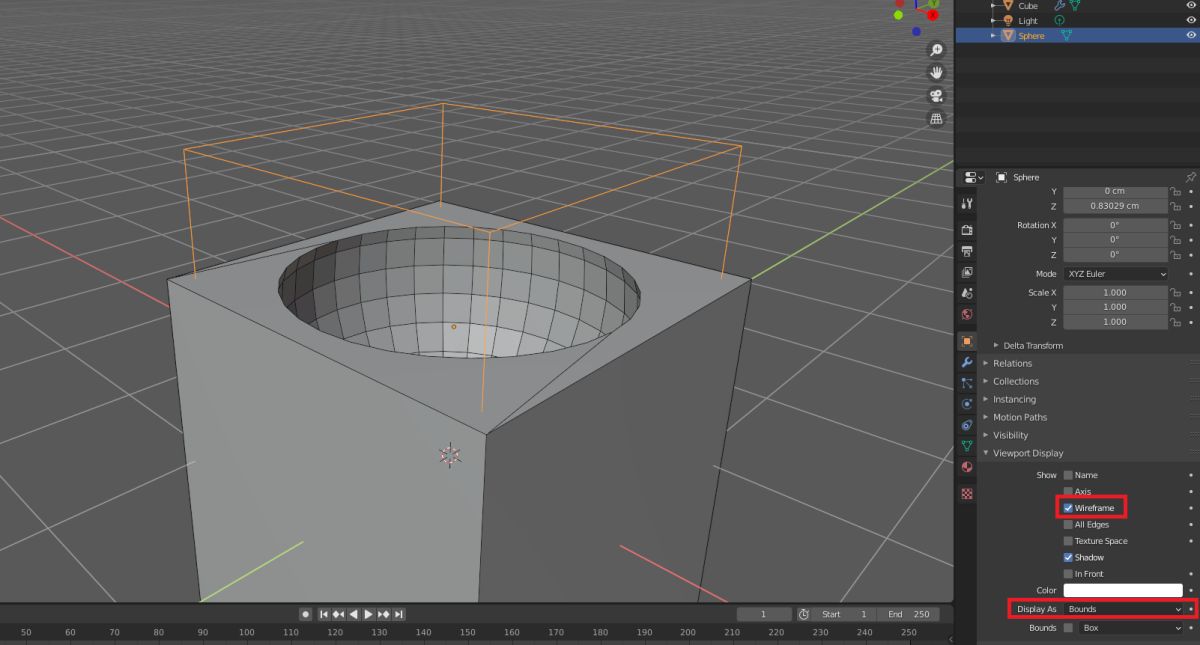This screenshot has height=645, width=1200.
Task: Collapse the Viewport Display panel
Action: 1027,453
